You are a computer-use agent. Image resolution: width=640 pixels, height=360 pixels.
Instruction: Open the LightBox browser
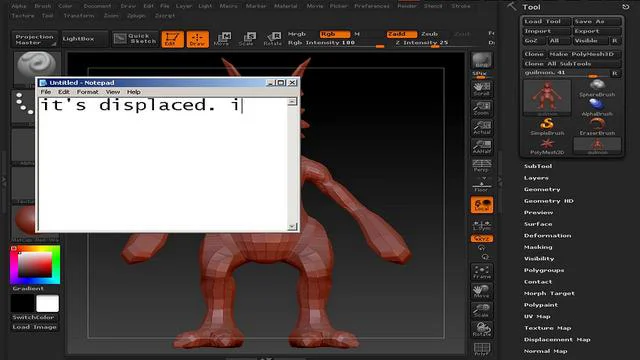point(84,39)
